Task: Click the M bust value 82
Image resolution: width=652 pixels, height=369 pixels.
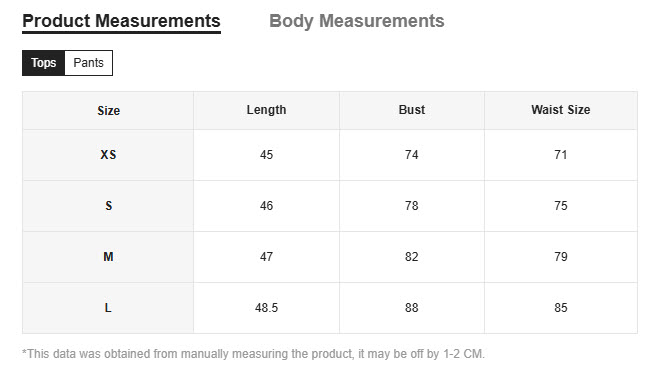Action: (412, 257)
